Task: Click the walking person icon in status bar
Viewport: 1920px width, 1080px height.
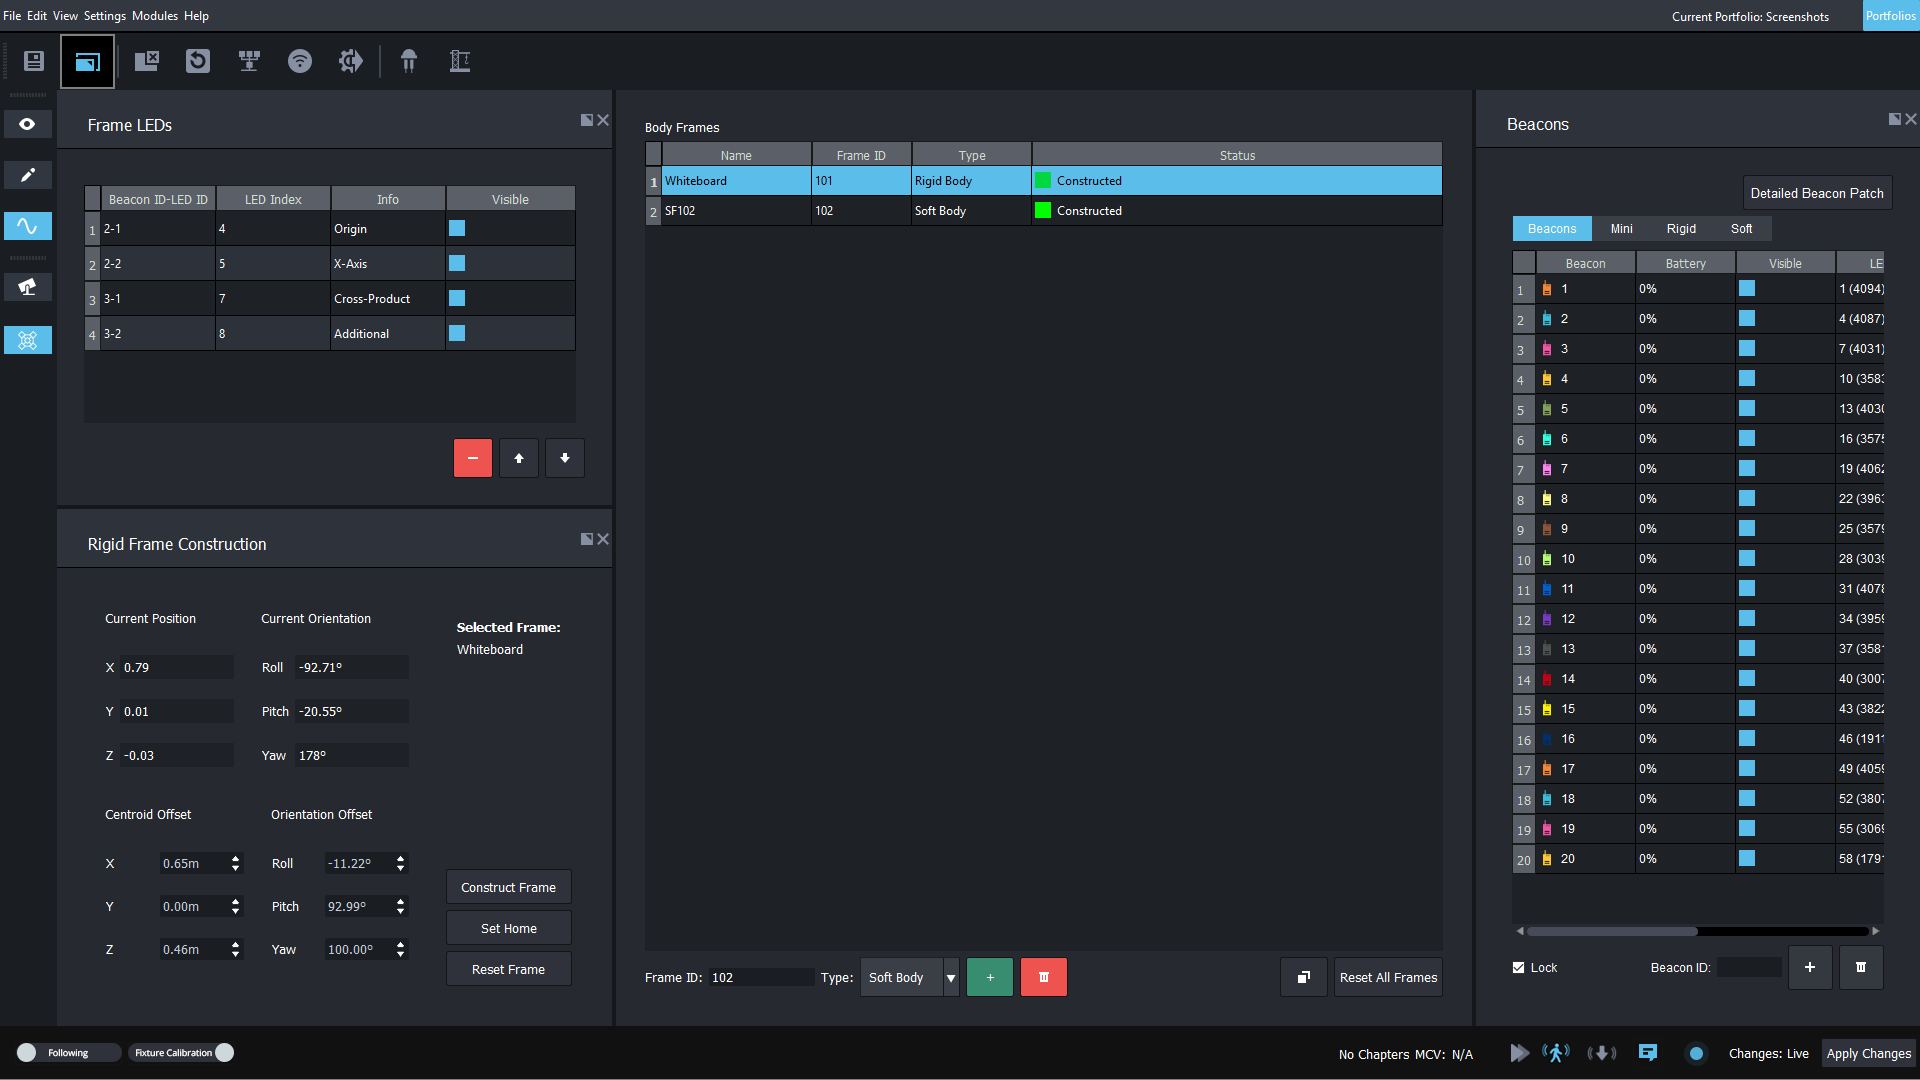Action: [x=1556, y=1052]
